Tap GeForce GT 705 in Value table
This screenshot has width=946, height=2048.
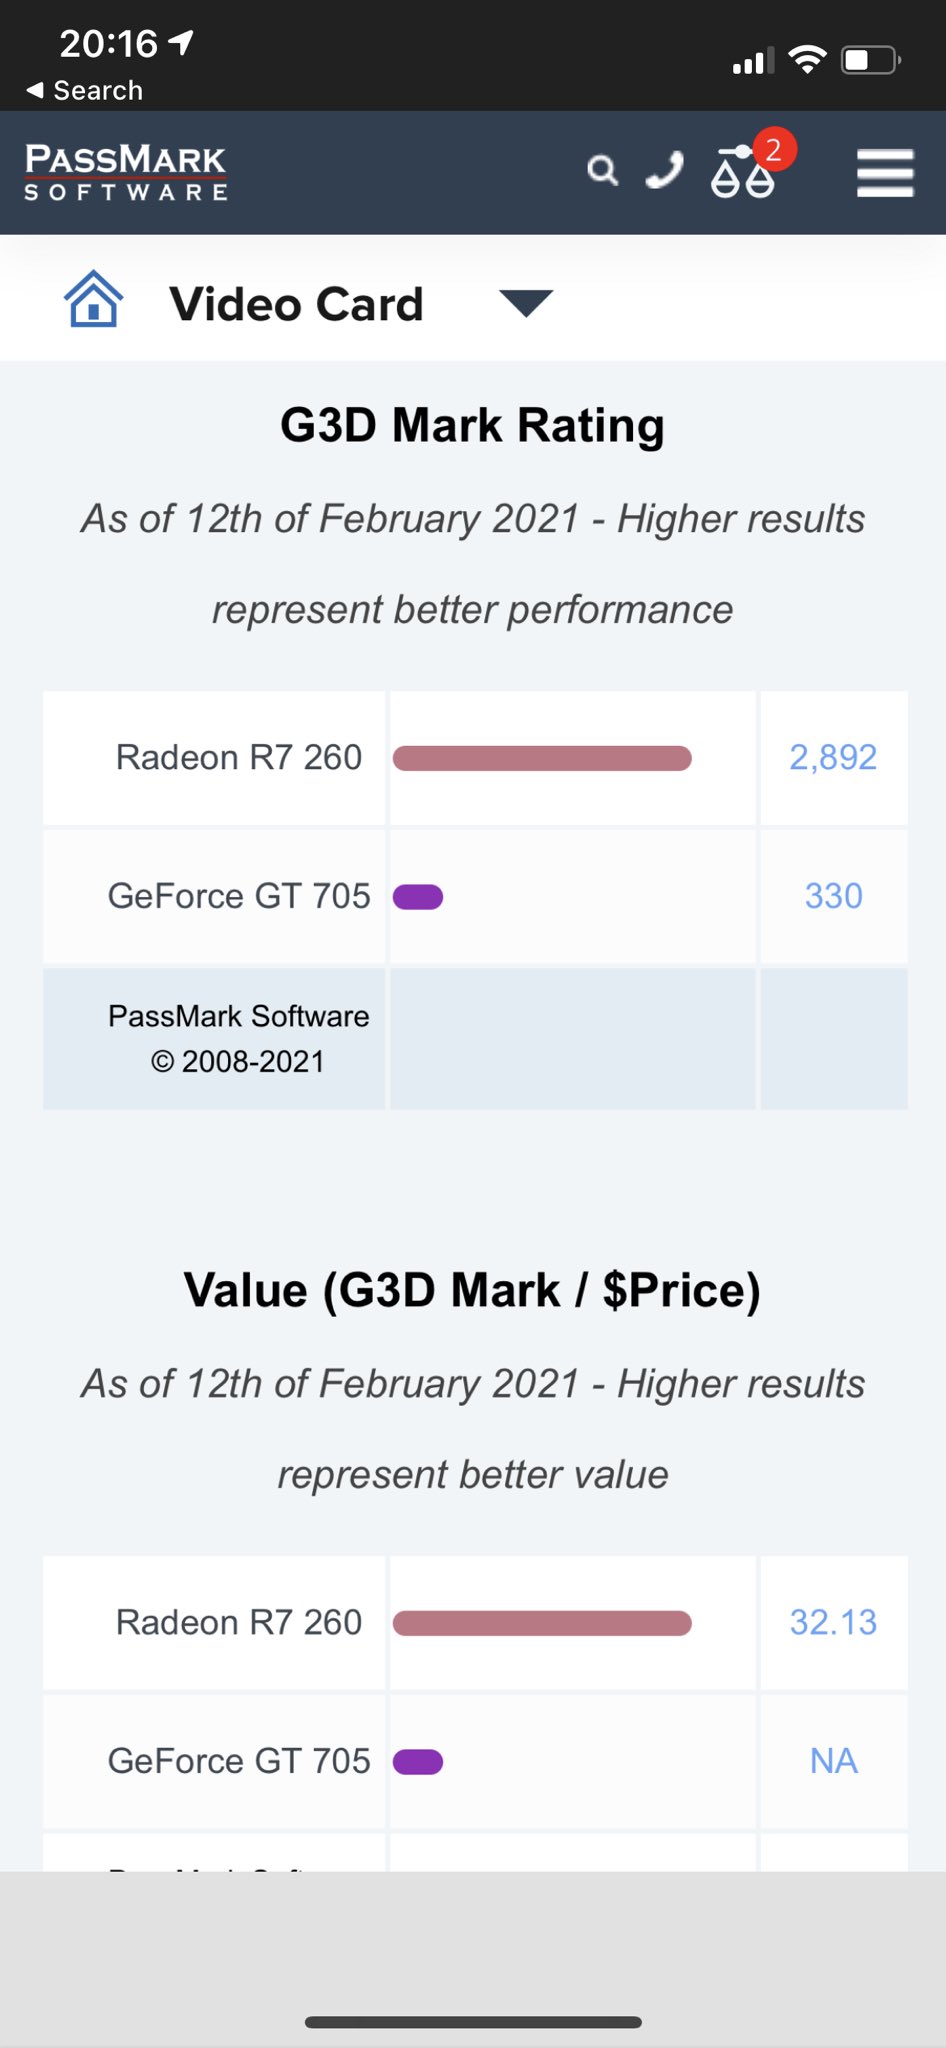[x=238, y=1761]
